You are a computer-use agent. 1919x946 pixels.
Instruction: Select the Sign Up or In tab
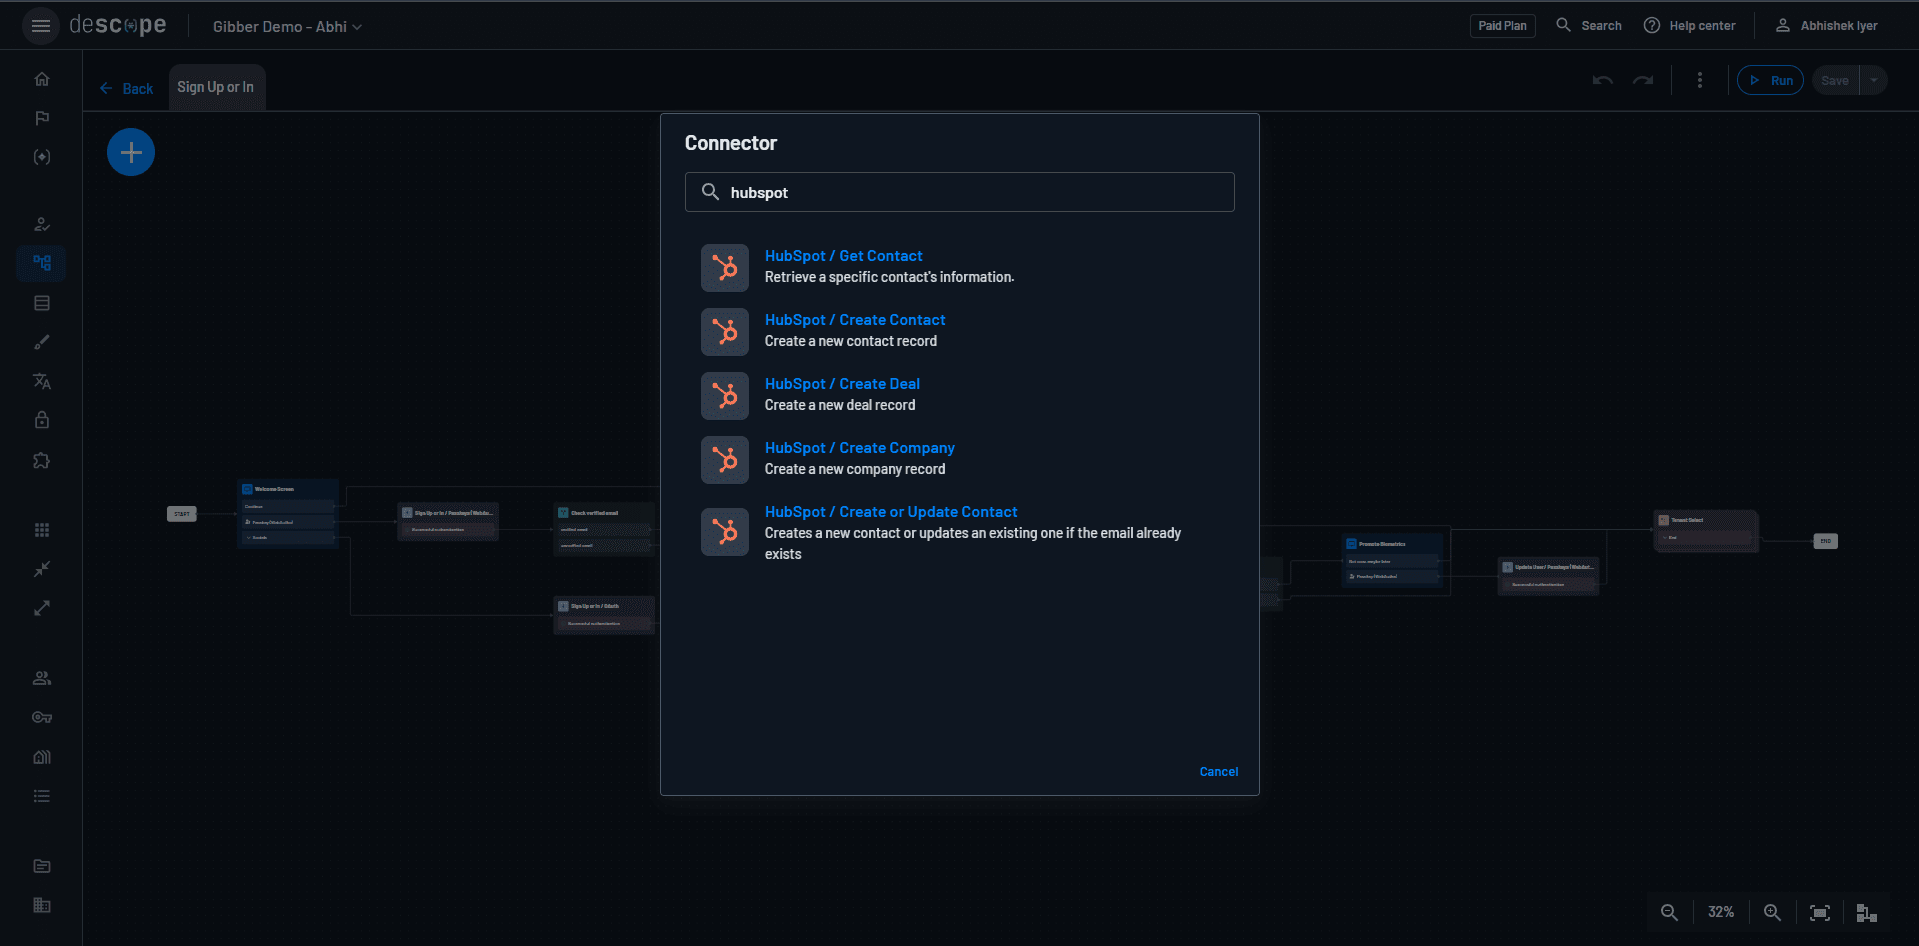pos(216,87)
